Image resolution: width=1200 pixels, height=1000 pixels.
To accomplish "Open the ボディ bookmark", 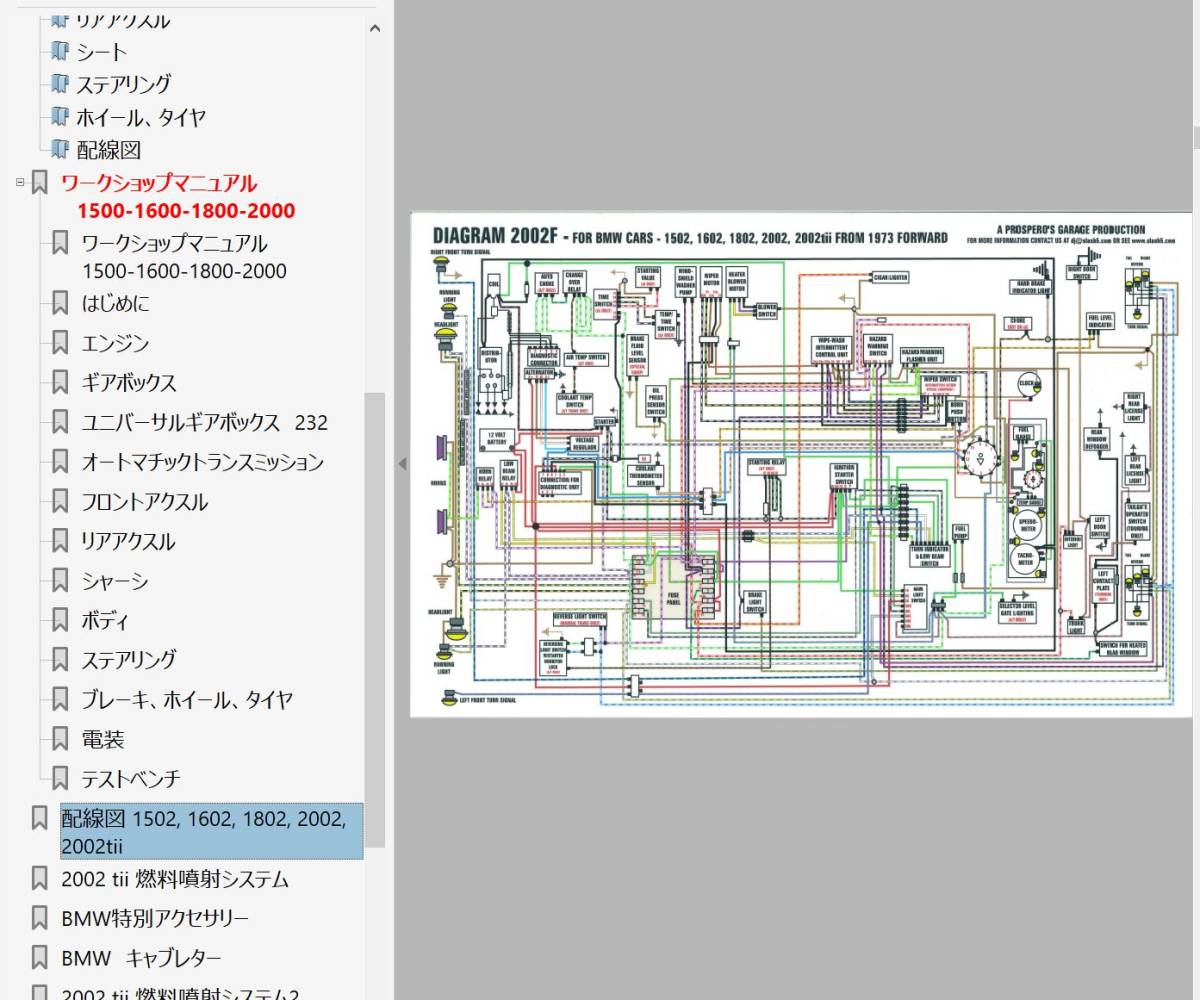I will coord(105,621).
